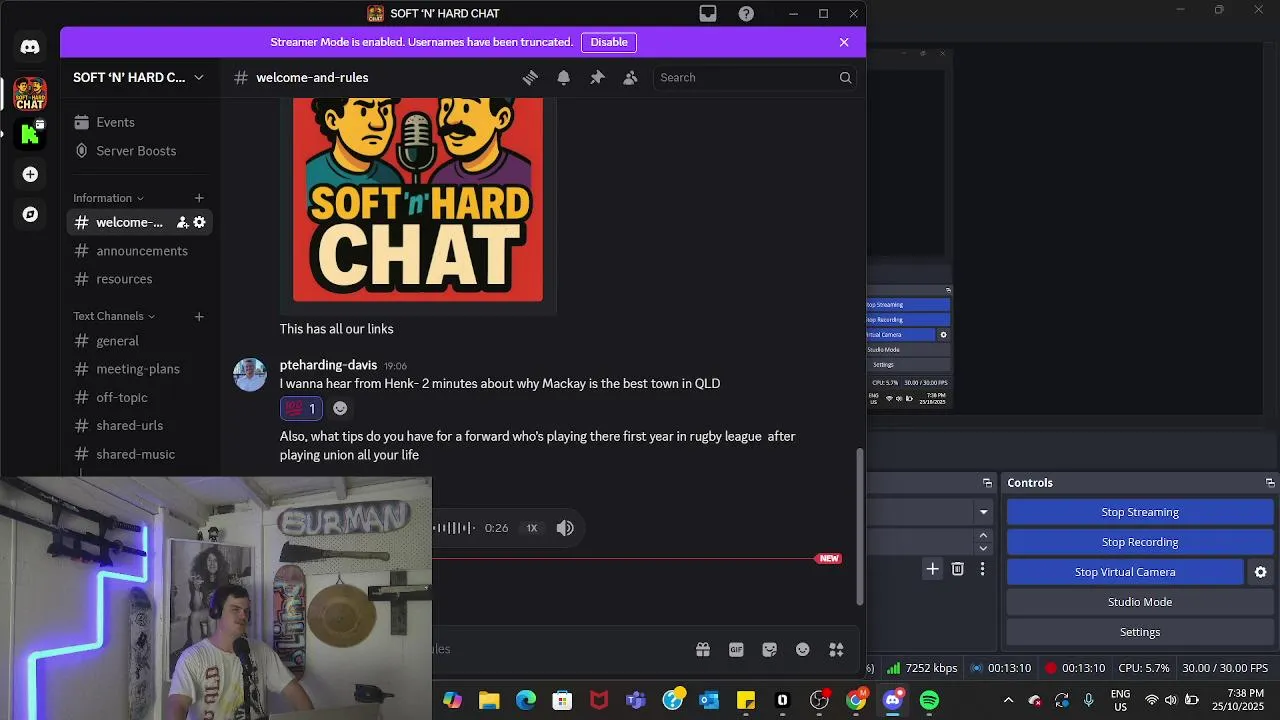
Task: Open virtual camera settings gear in OBS
Action: 1260,572
